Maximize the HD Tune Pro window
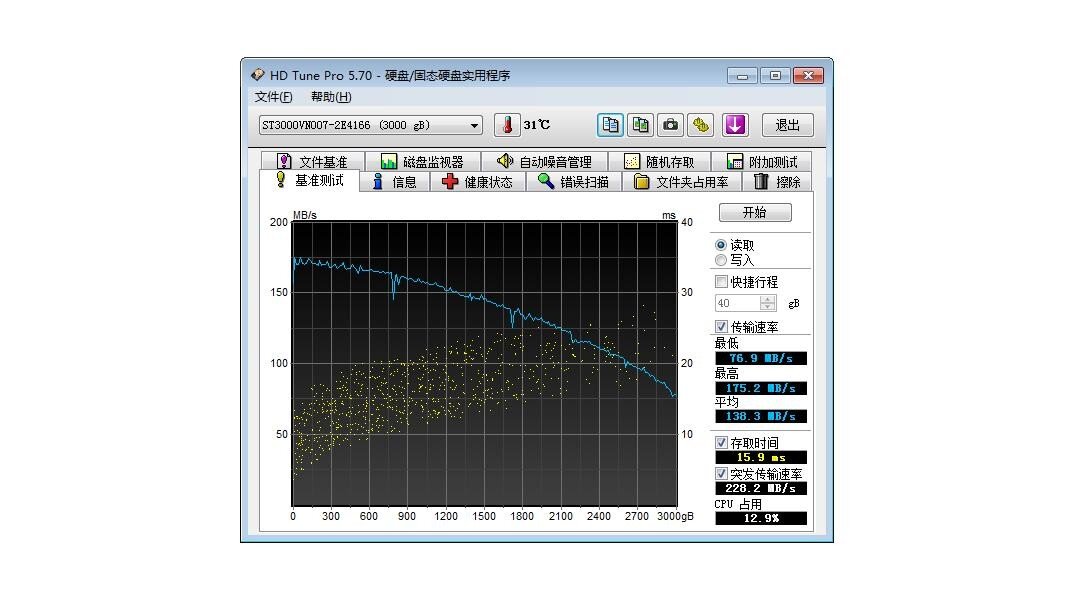 coord(775,75)
